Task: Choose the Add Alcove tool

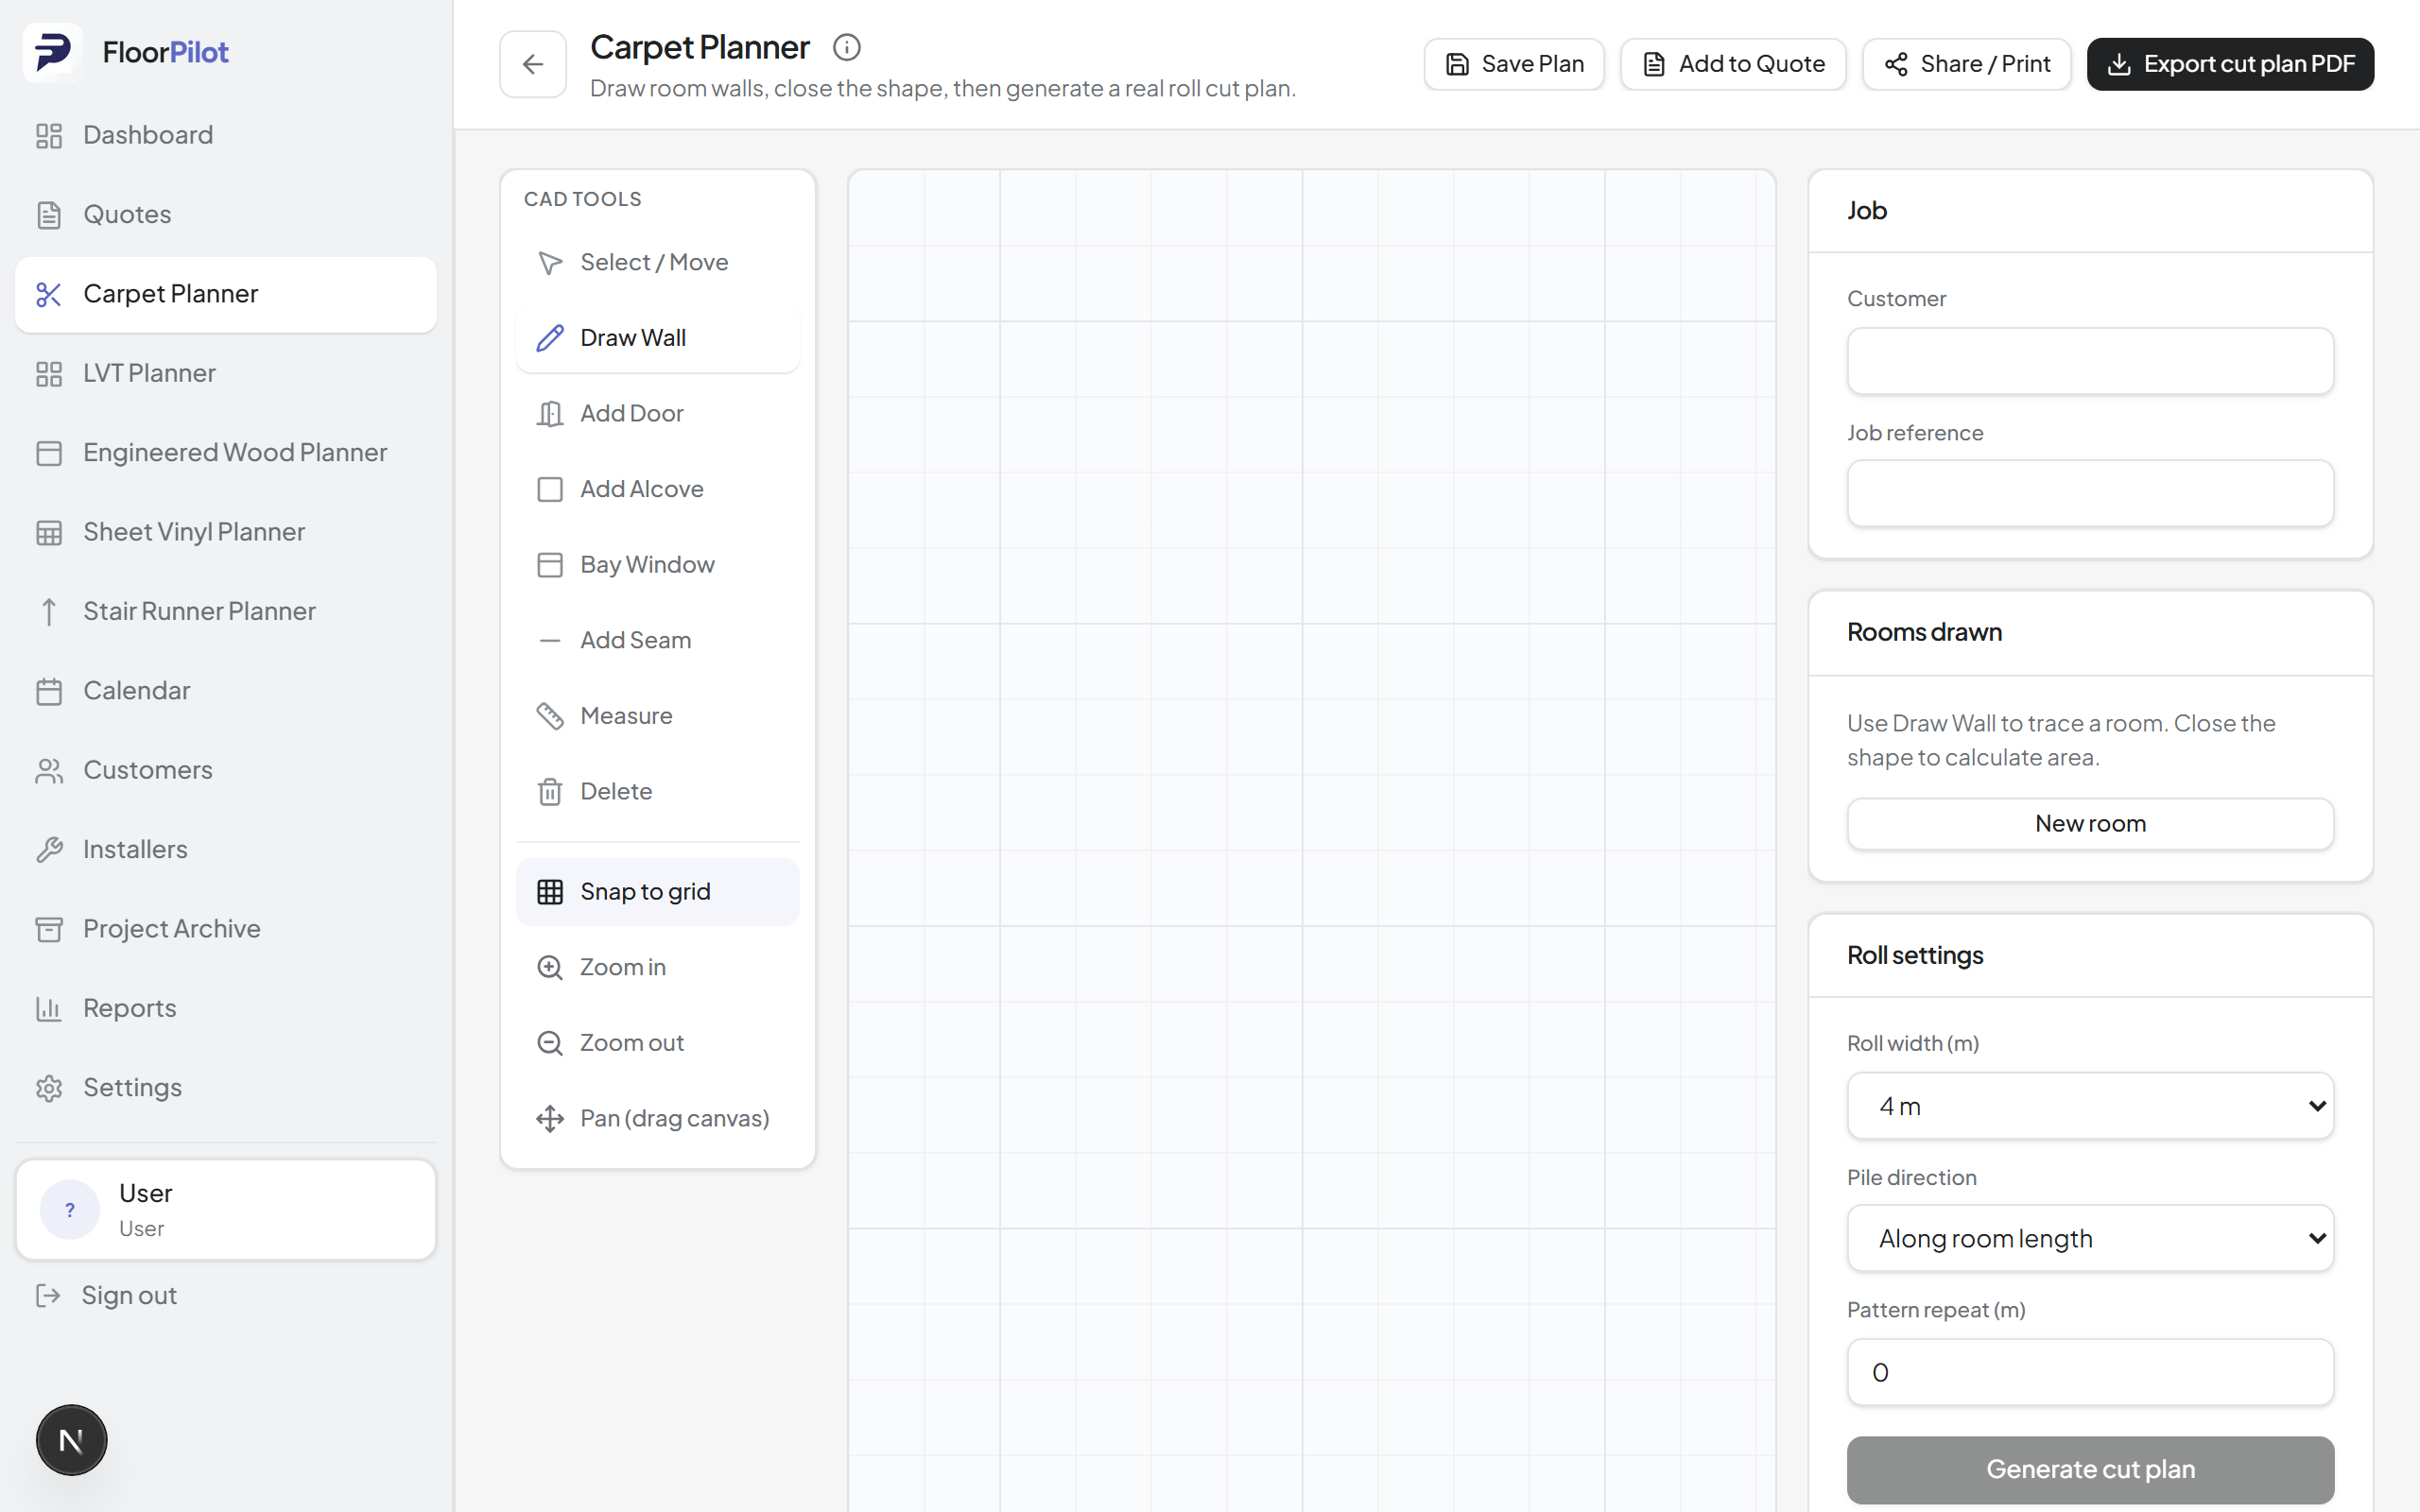Action: (x=657, y=489)
